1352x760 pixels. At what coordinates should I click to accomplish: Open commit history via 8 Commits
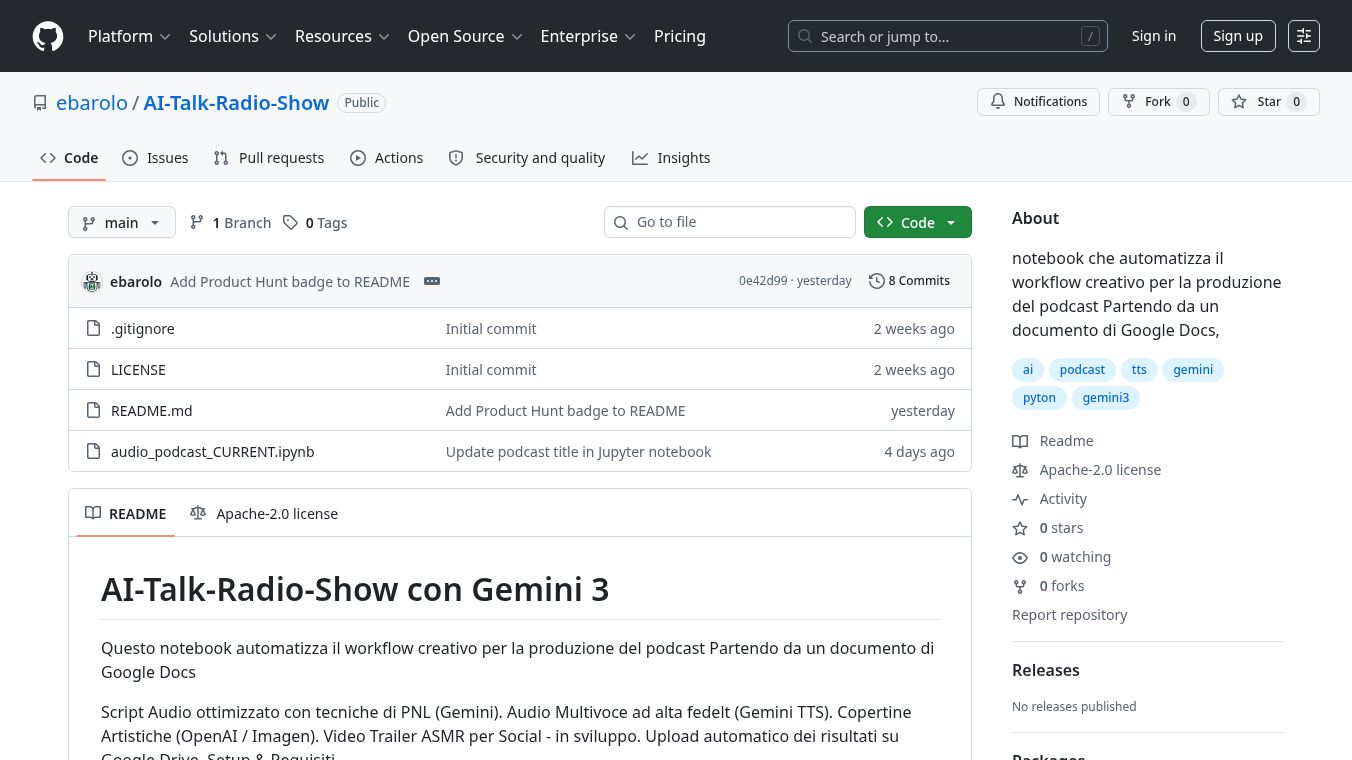910,281
